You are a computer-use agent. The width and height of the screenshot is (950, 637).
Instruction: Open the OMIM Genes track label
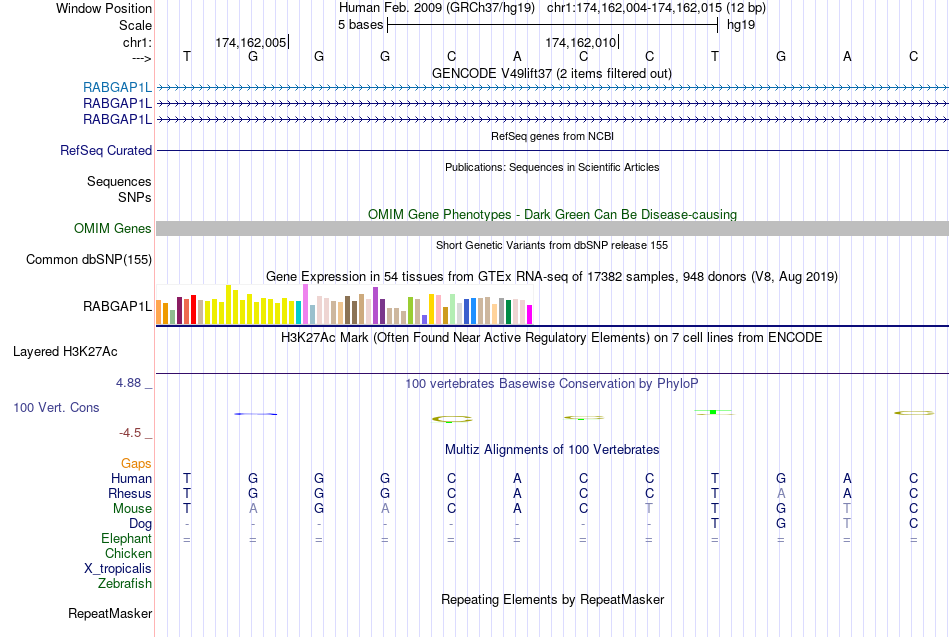coord(113,228)
